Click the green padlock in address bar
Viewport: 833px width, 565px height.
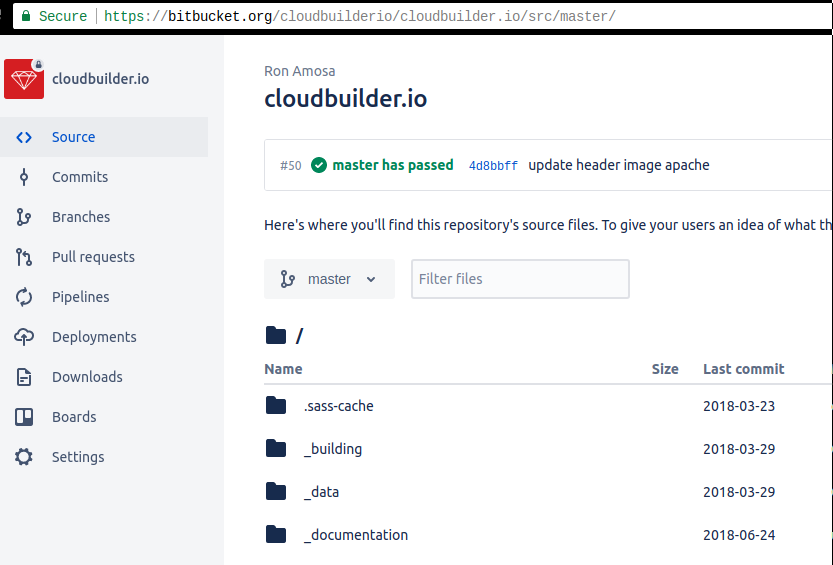(x=26, y=16)
